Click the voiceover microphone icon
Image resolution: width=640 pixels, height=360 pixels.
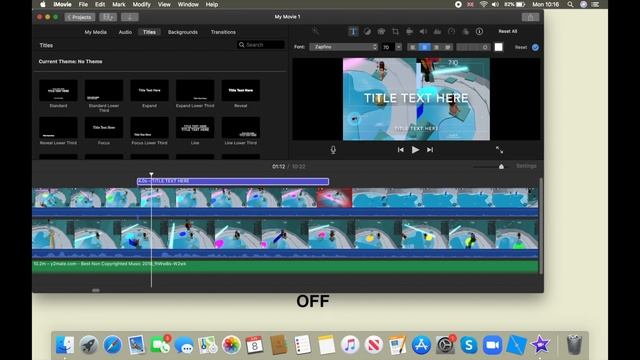tap(333, 150)
